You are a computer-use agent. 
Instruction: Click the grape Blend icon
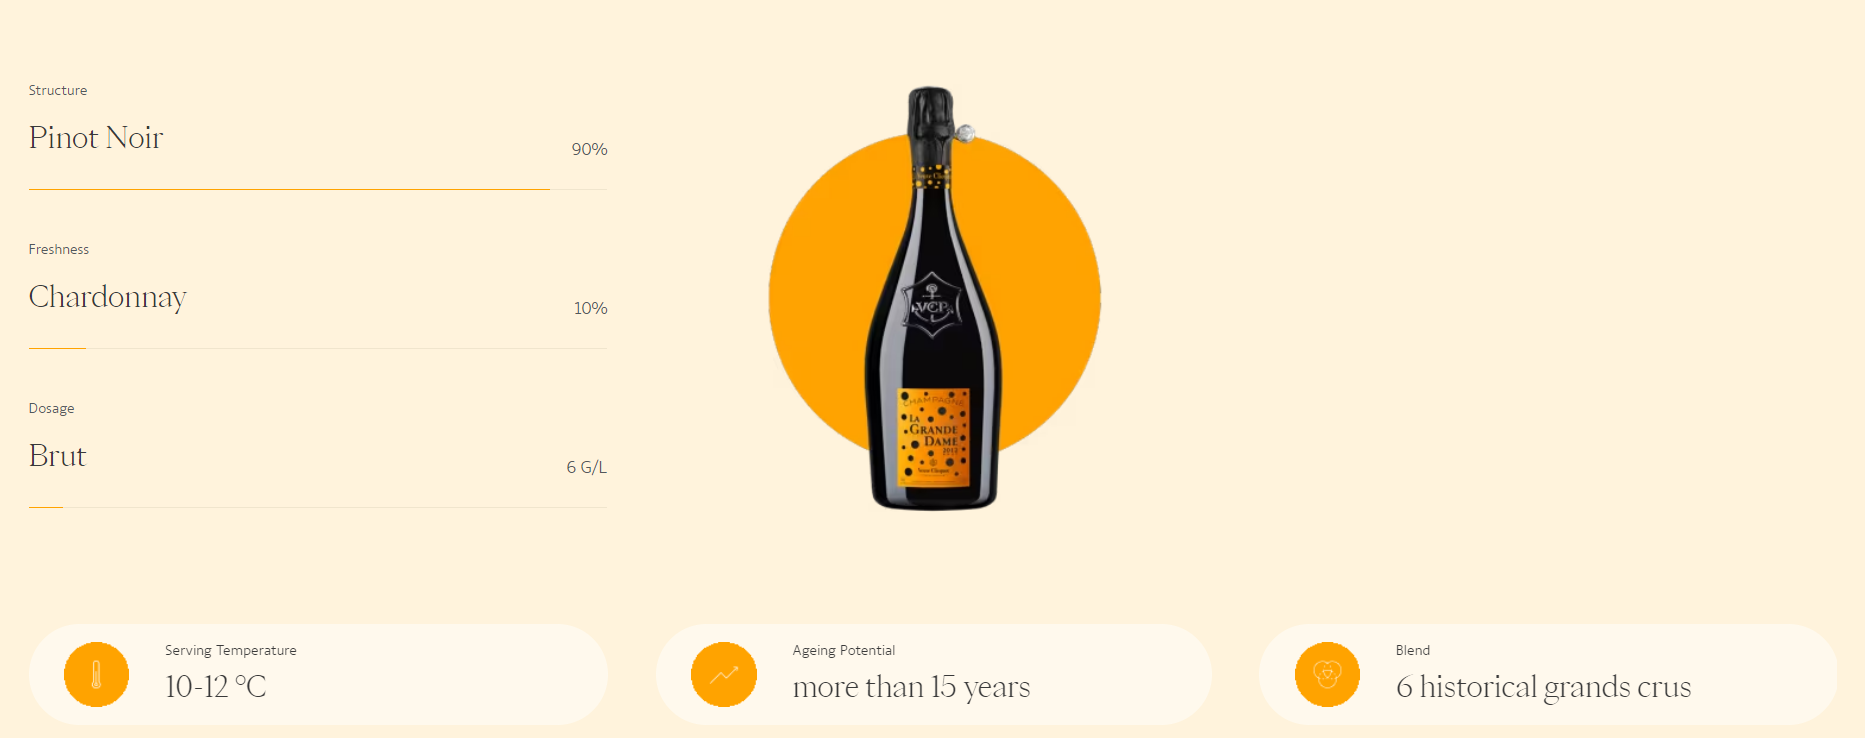1327,675
